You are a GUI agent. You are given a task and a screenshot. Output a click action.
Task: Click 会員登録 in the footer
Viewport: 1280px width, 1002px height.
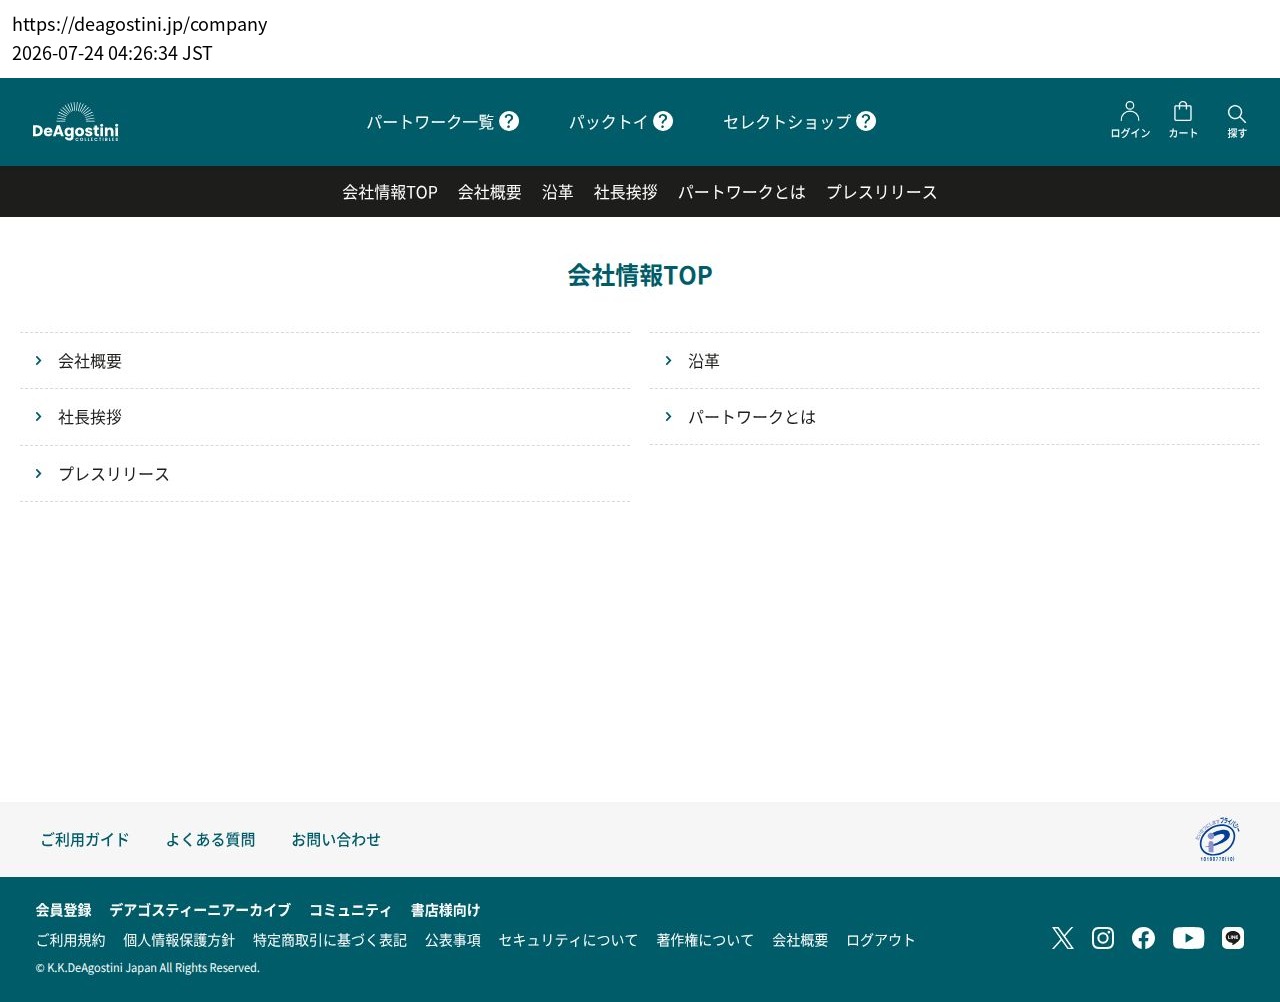63,910
